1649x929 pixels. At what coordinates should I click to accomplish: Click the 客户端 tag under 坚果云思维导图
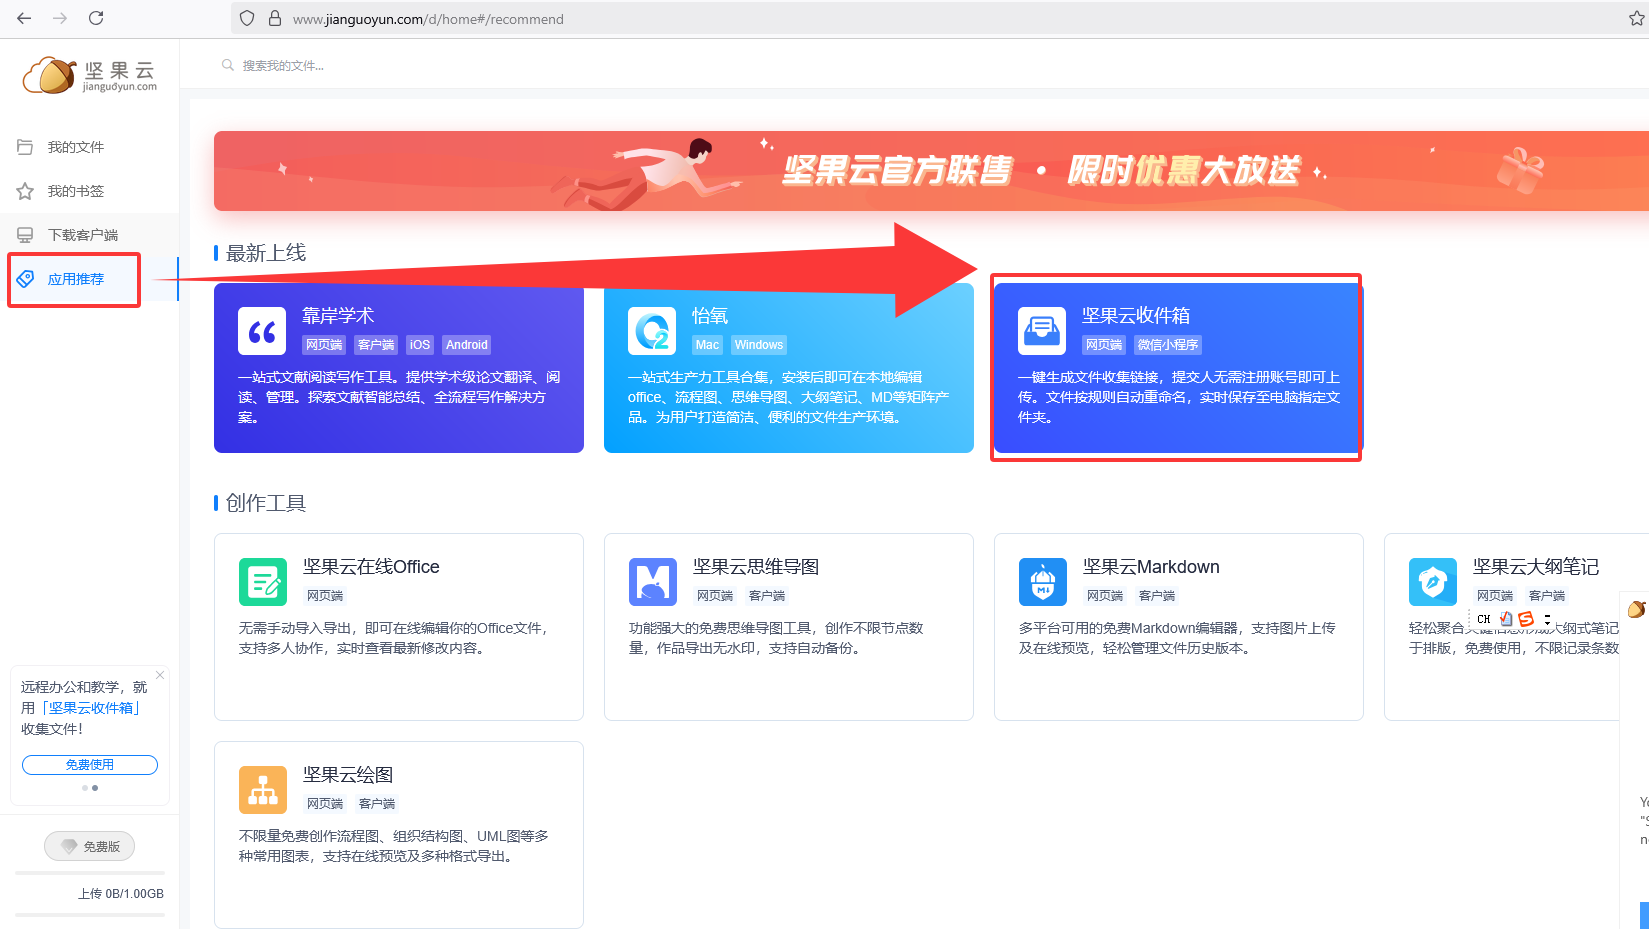point(767,596)
